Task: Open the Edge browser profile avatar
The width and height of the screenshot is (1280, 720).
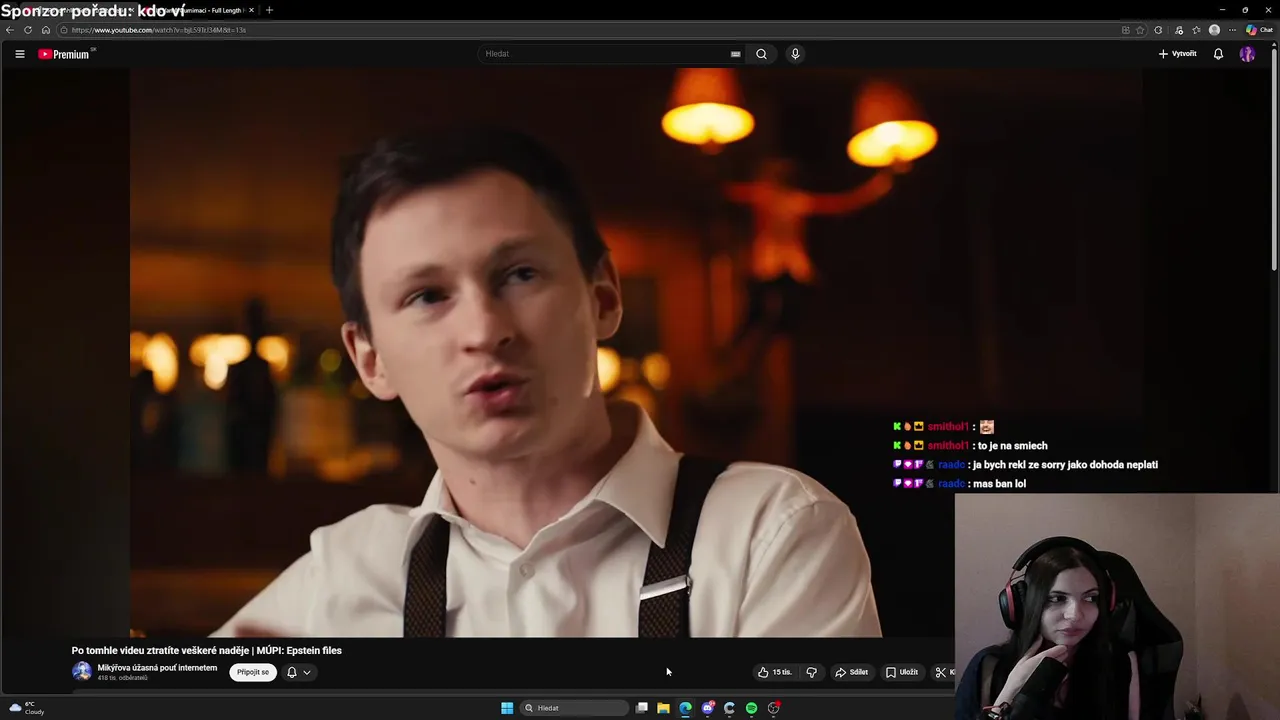Action: click(x=1214, y=30)
